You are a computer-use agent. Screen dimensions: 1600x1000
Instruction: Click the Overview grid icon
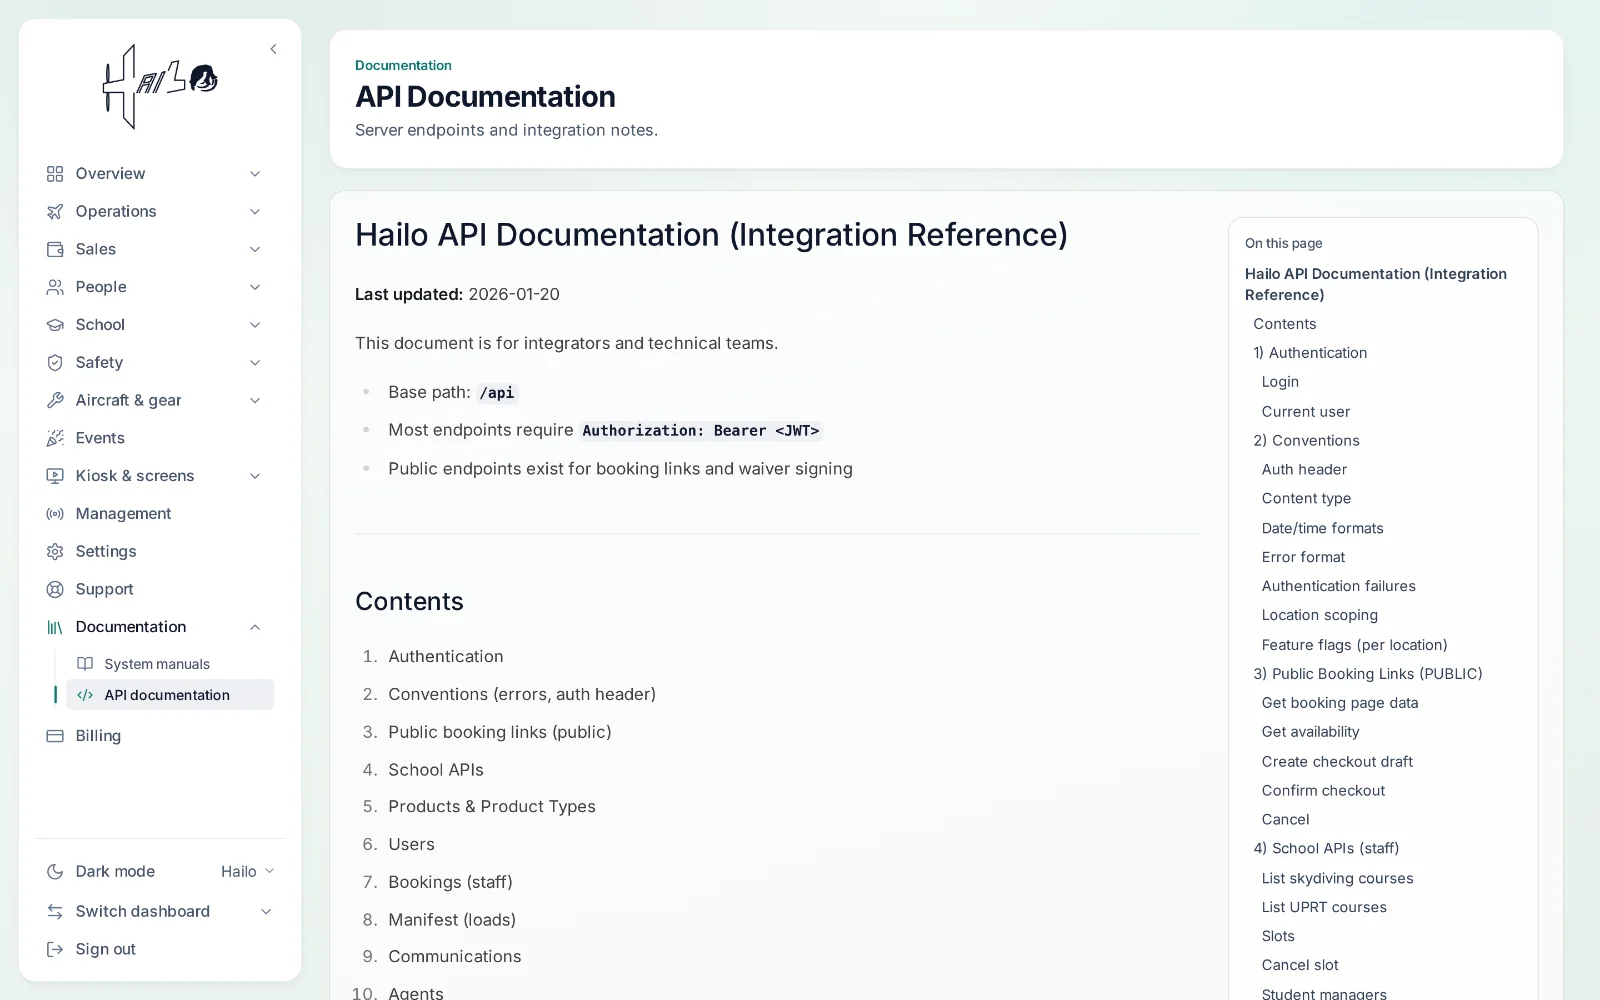click(x=55, y=174)
